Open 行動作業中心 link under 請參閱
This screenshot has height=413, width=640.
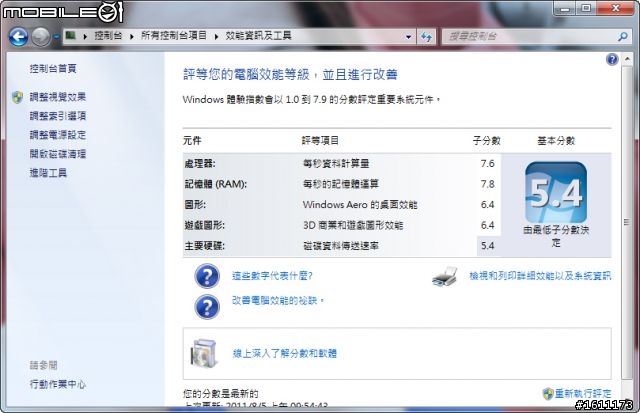click(58, 384)
